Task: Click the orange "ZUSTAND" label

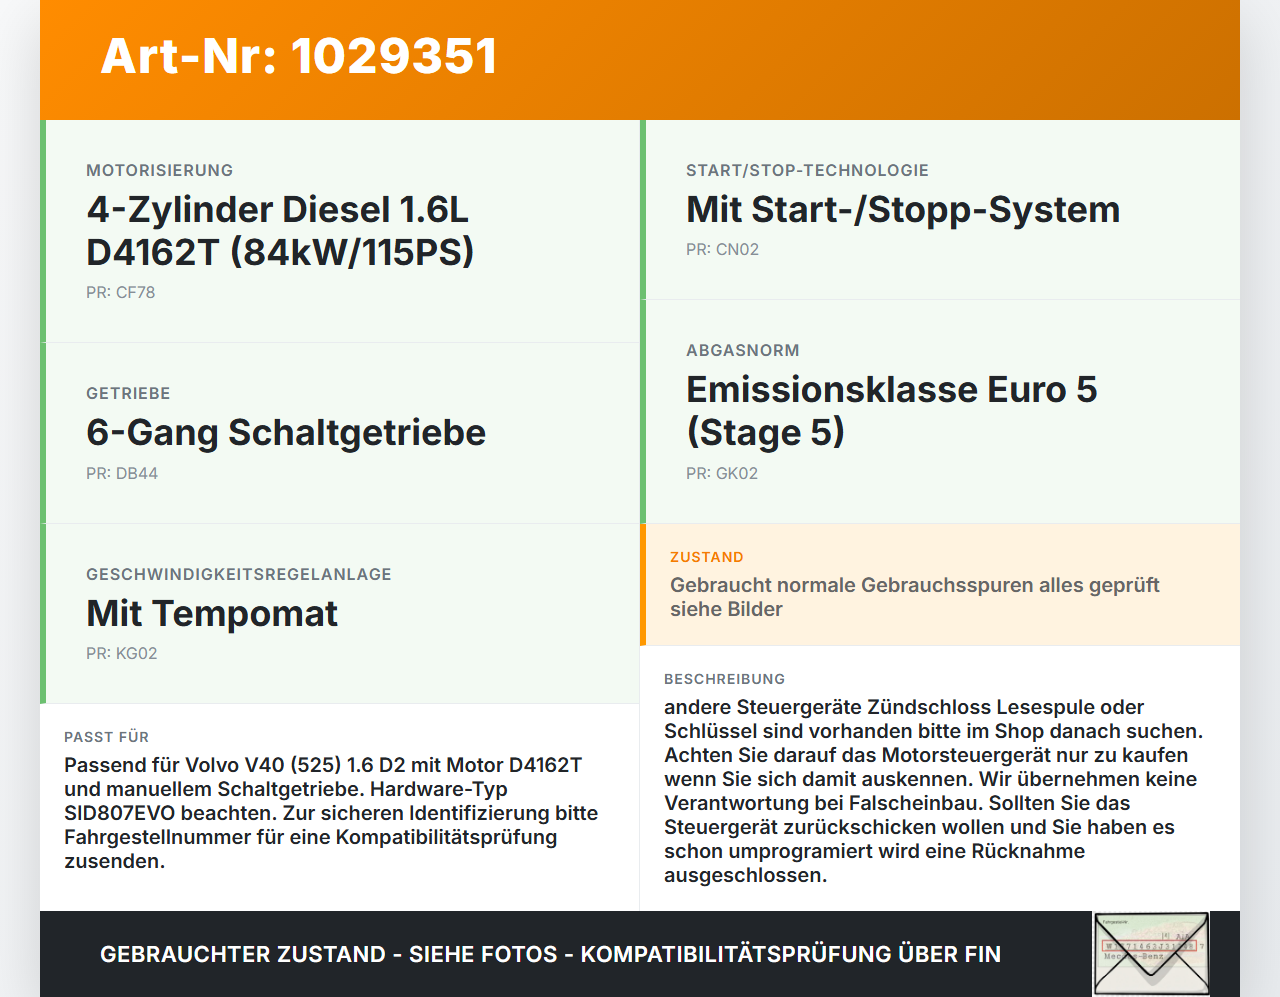Action: pos(707,557)
